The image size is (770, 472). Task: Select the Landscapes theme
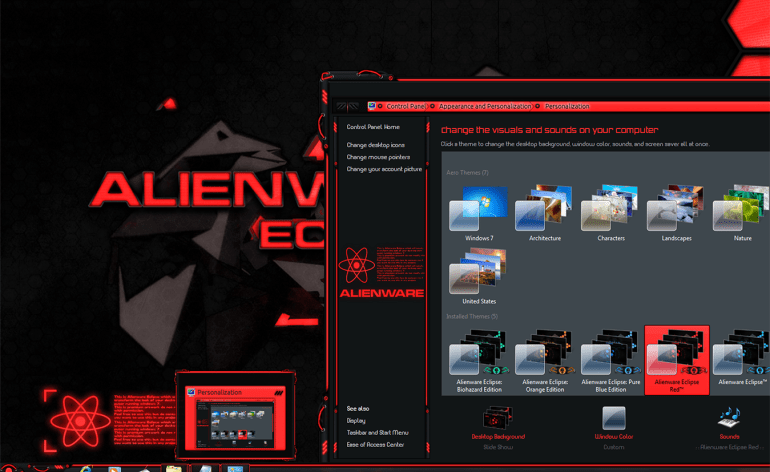tap(676, 213)
